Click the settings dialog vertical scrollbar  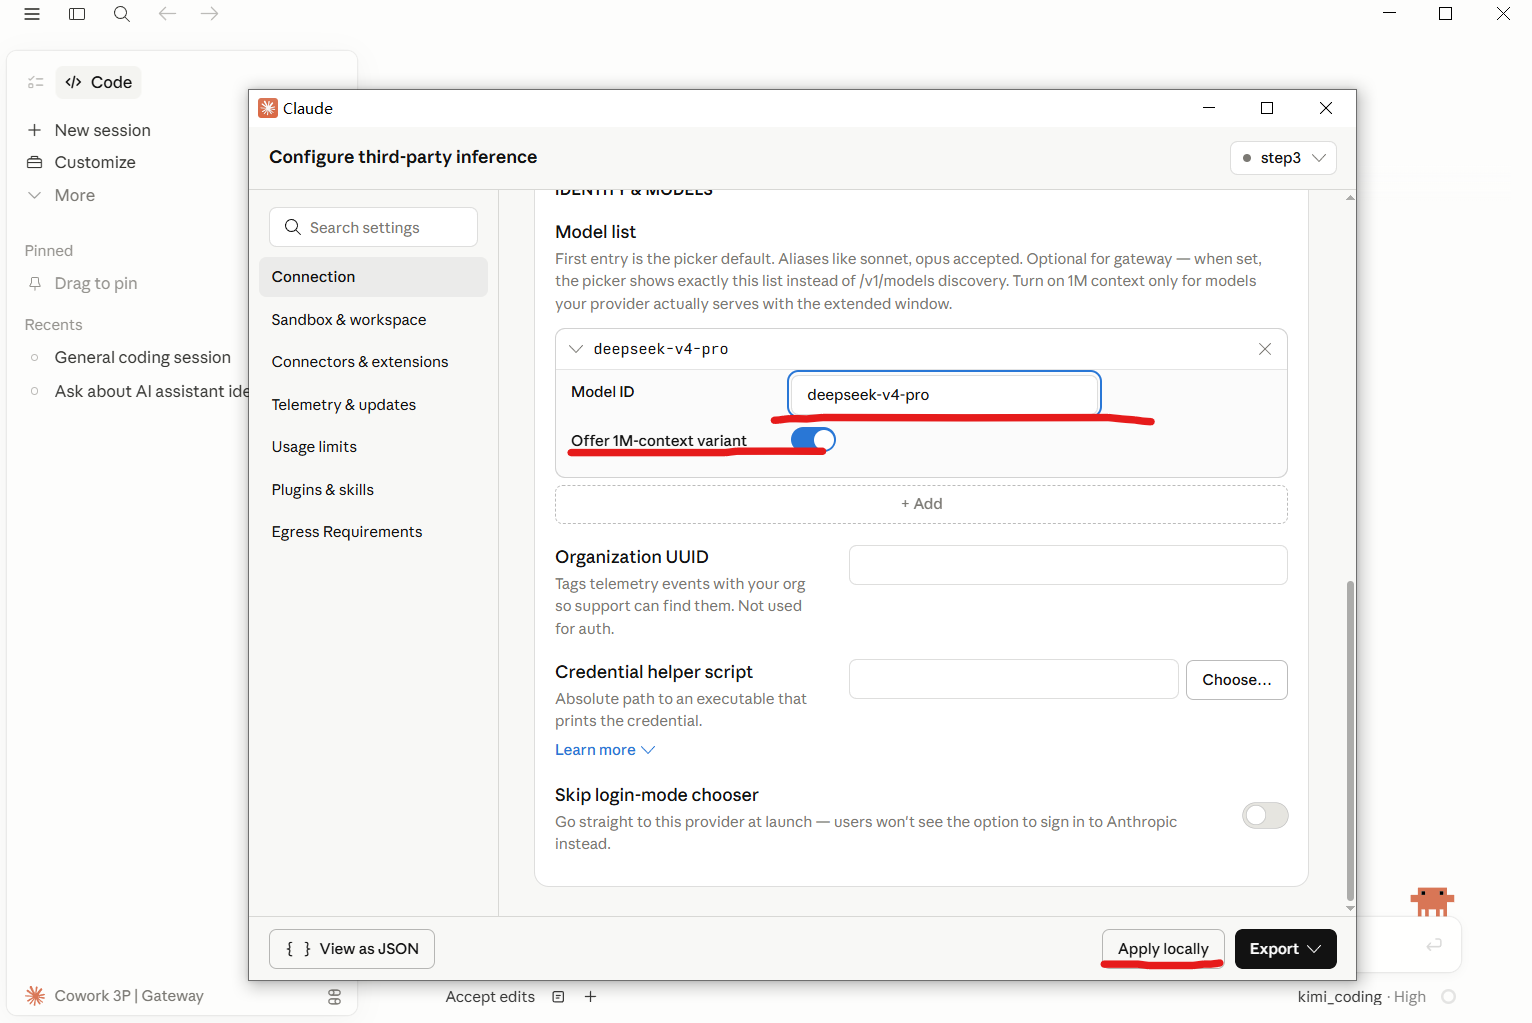tap(1350, 740)
